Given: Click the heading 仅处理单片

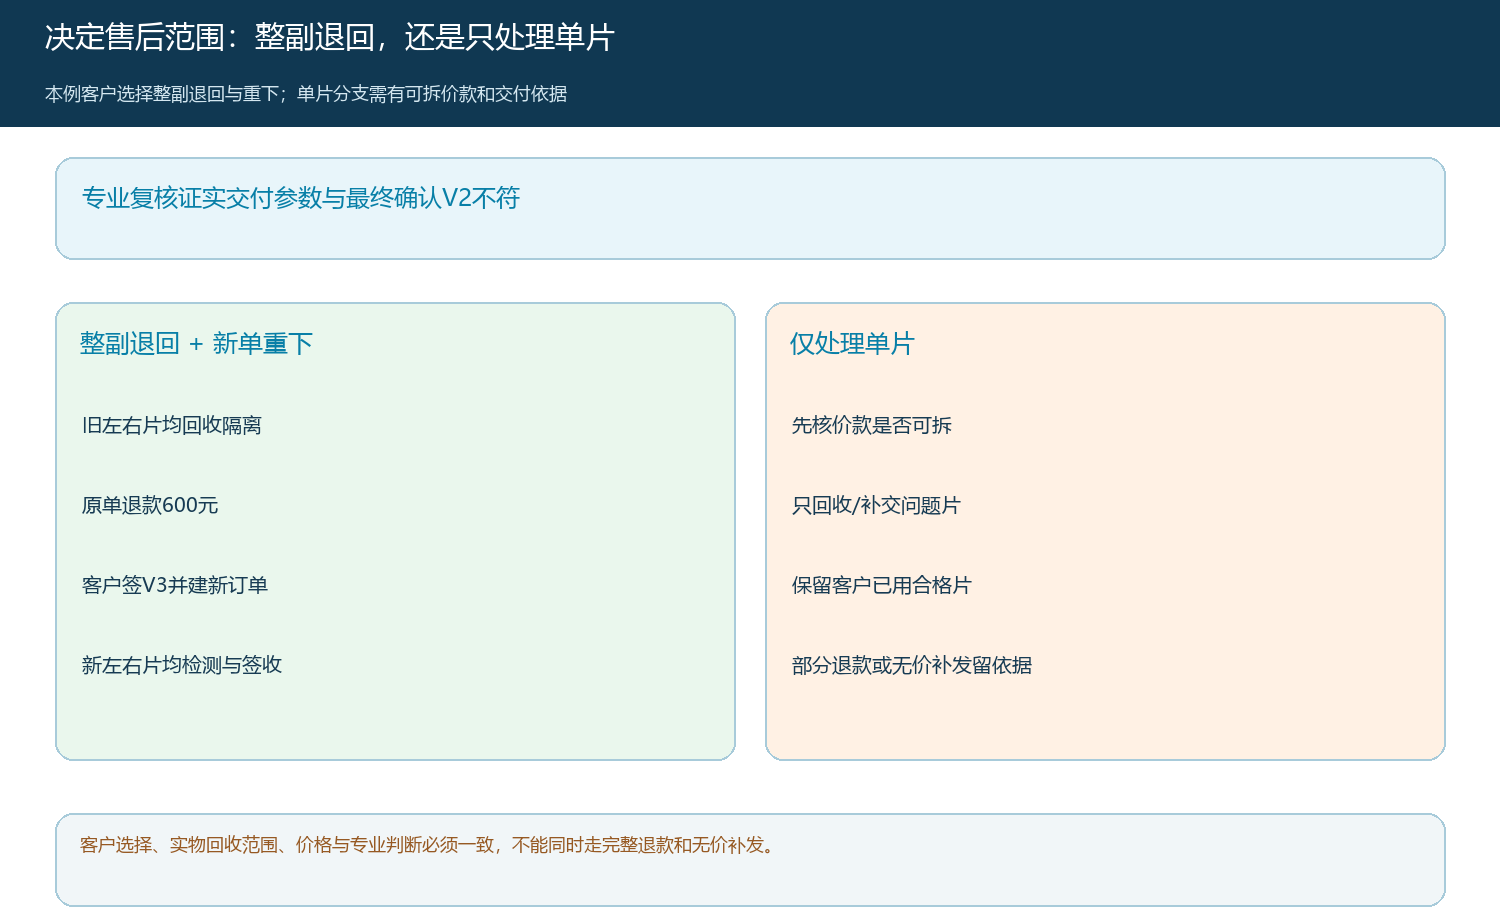Looking at the screenshot, I should [852, 344].
